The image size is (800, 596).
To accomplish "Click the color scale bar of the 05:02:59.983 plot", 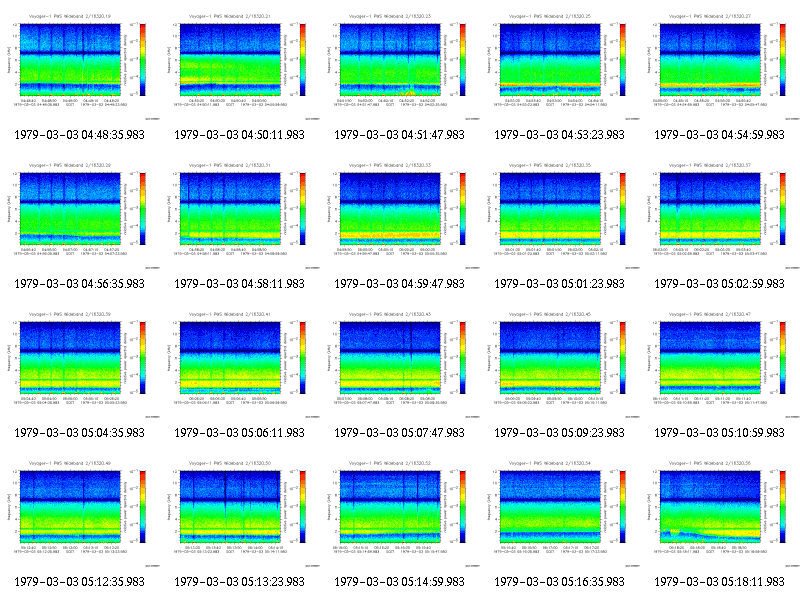I will (x=783, y=209).
